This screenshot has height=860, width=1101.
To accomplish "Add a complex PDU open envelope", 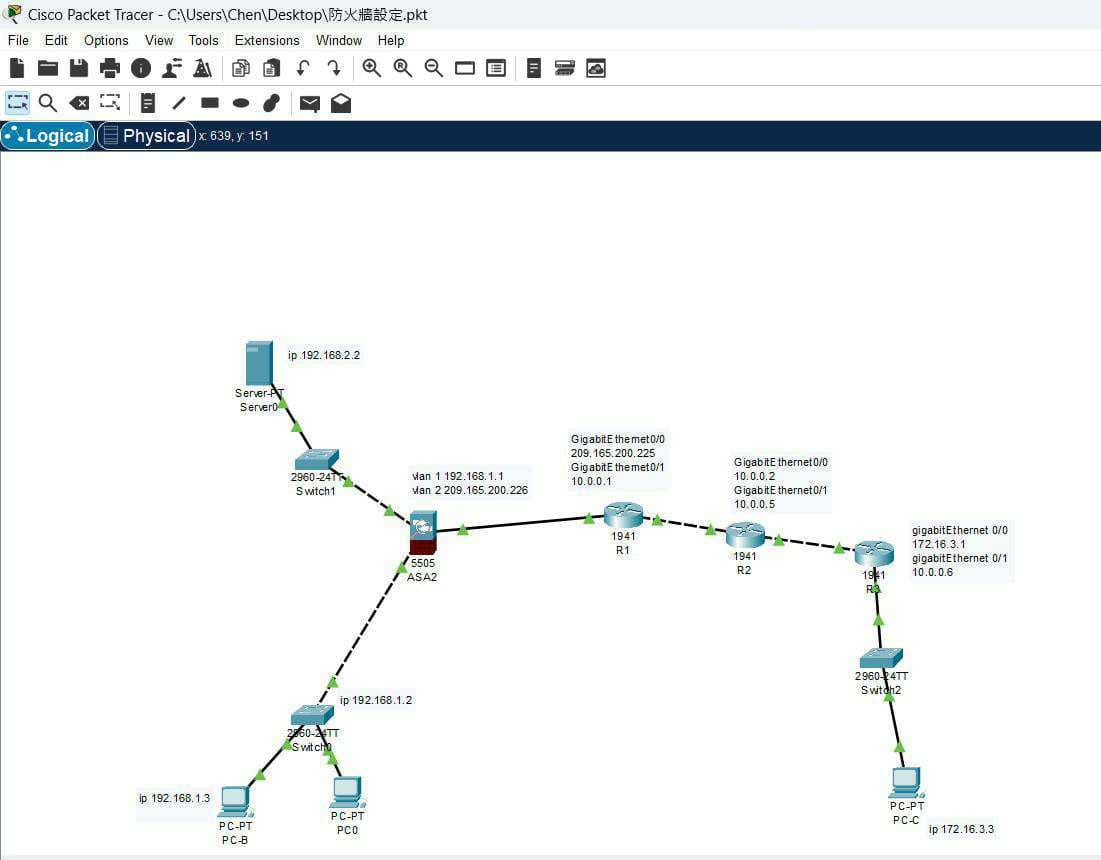I will [x=341, y=103].
